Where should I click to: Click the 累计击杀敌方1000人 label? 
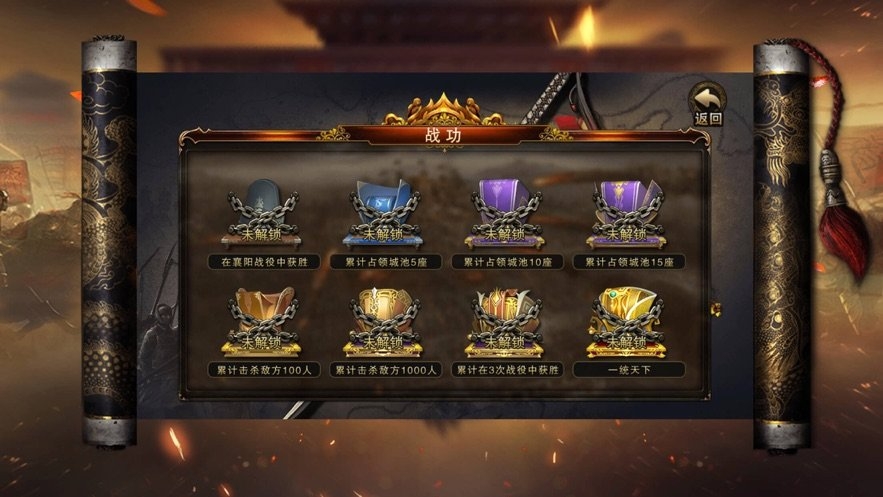pyautogui.click(x=386, y=370)
